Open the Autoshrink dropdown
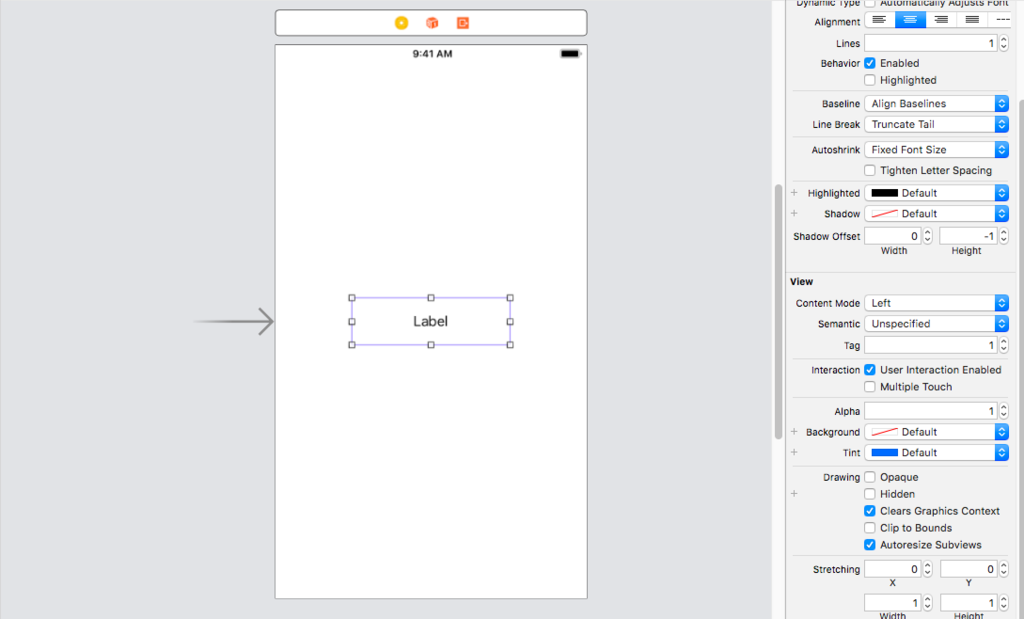Image resolution: width=1024 pixels, height=619 pixels. click(936, 150)
